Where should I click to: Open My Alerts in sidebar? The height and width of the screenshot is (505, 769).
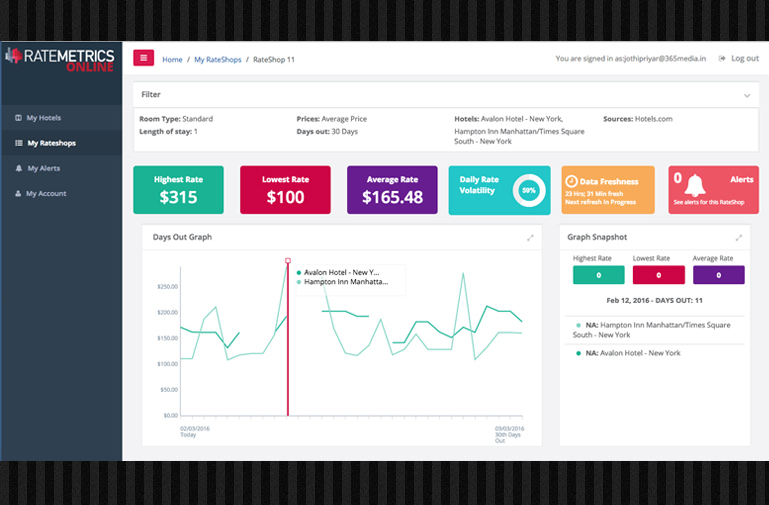tap(44, 168)
